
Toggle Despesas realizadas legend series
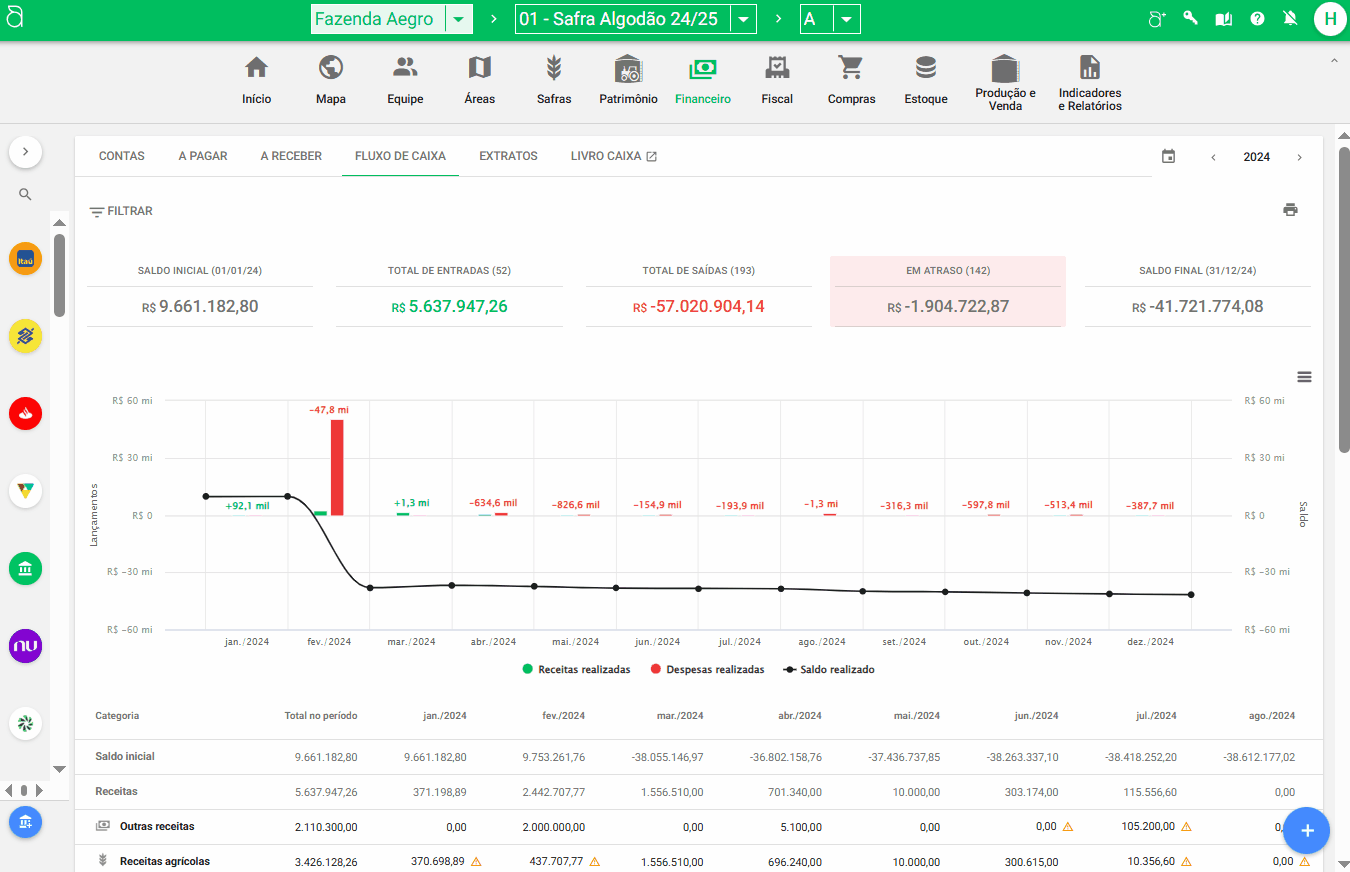point(706,669)
